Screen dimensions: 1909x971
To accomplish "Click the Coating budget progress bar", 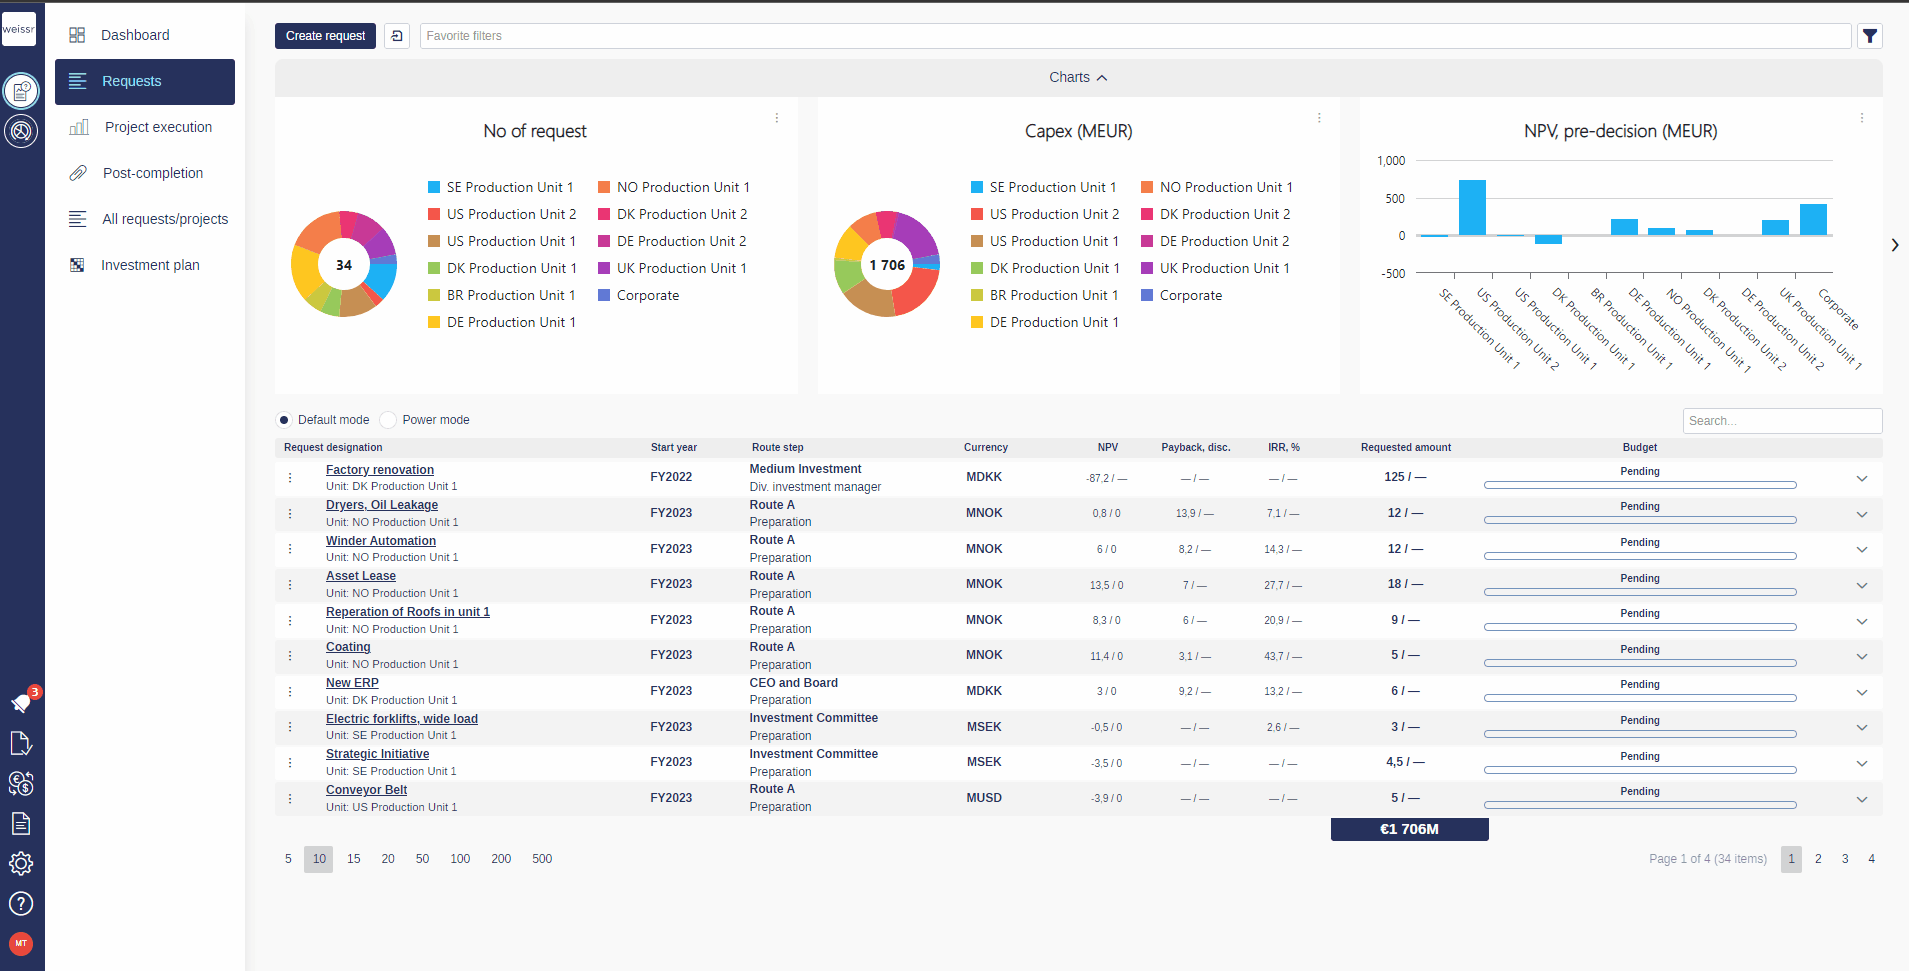I will point(1640,663).
